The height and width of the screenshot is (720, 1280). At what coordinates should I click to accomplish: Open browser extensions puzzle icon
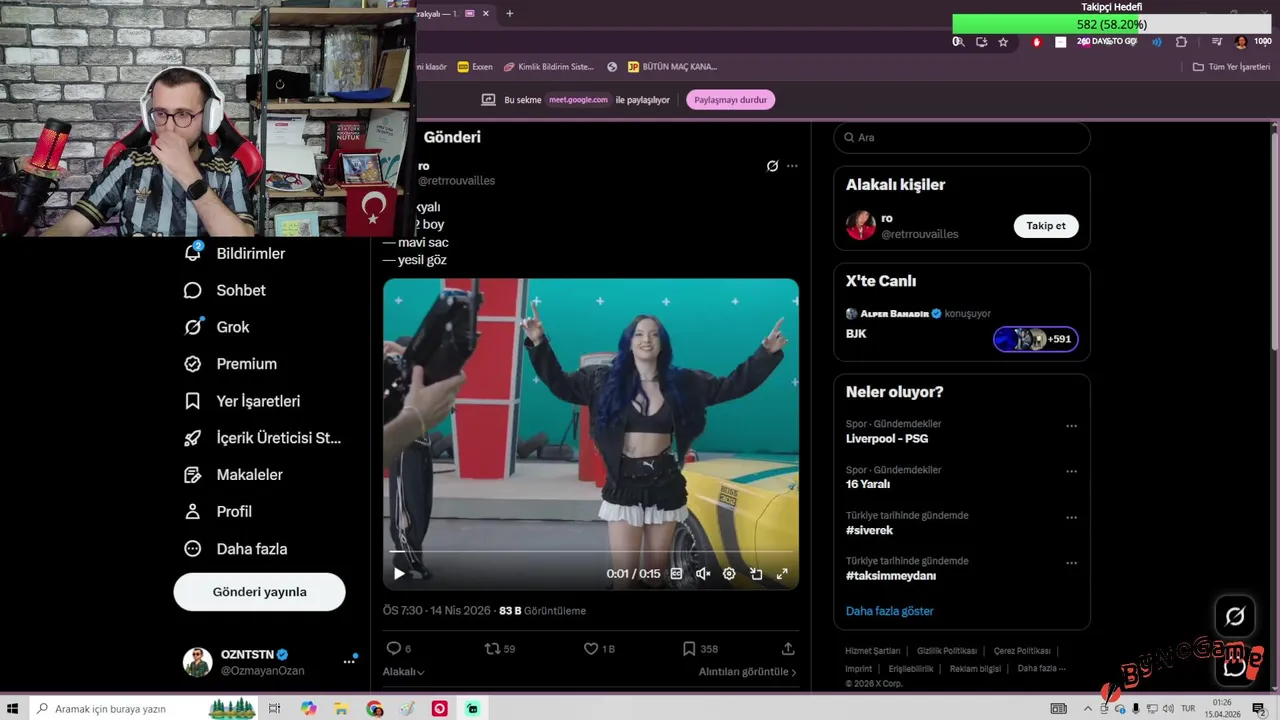(1181, 42)
